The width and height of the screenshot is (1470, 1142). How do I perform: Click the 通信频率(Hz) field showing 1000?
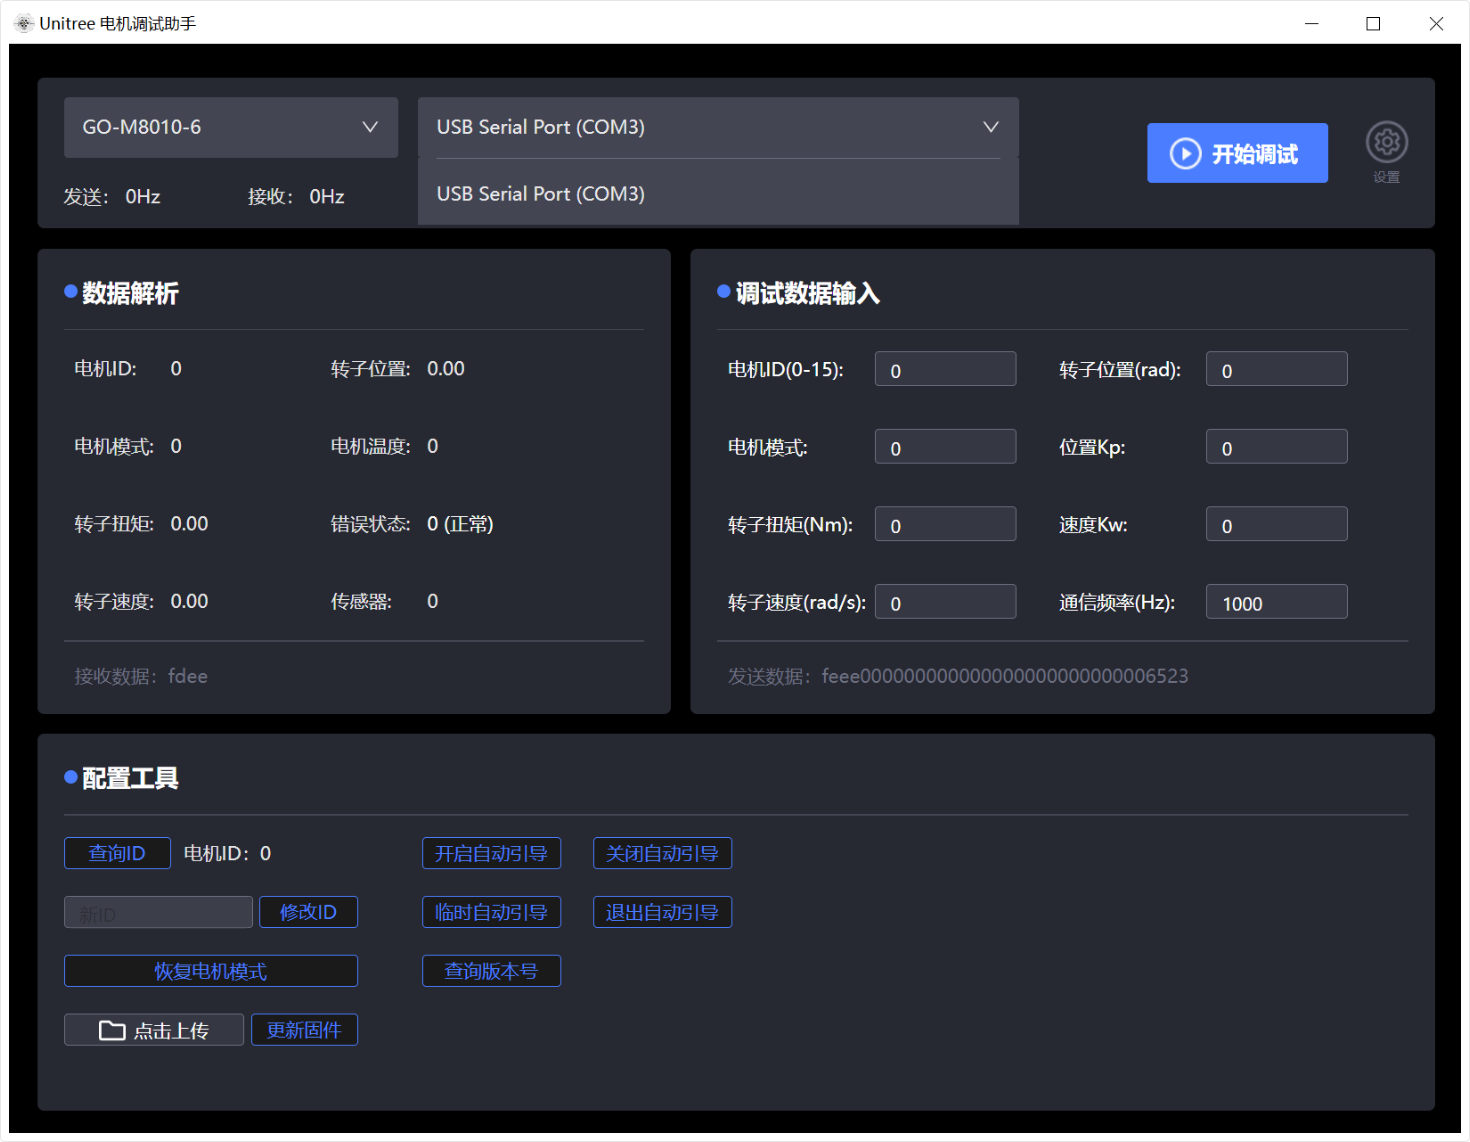tap(1276, 603)
